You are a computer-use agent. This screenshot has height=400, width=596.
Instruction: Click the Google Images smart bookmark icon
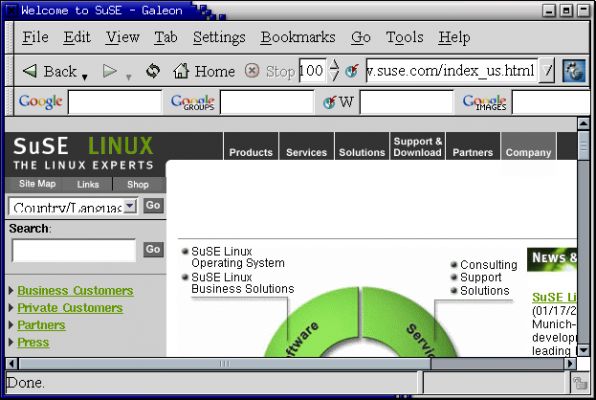484,102
